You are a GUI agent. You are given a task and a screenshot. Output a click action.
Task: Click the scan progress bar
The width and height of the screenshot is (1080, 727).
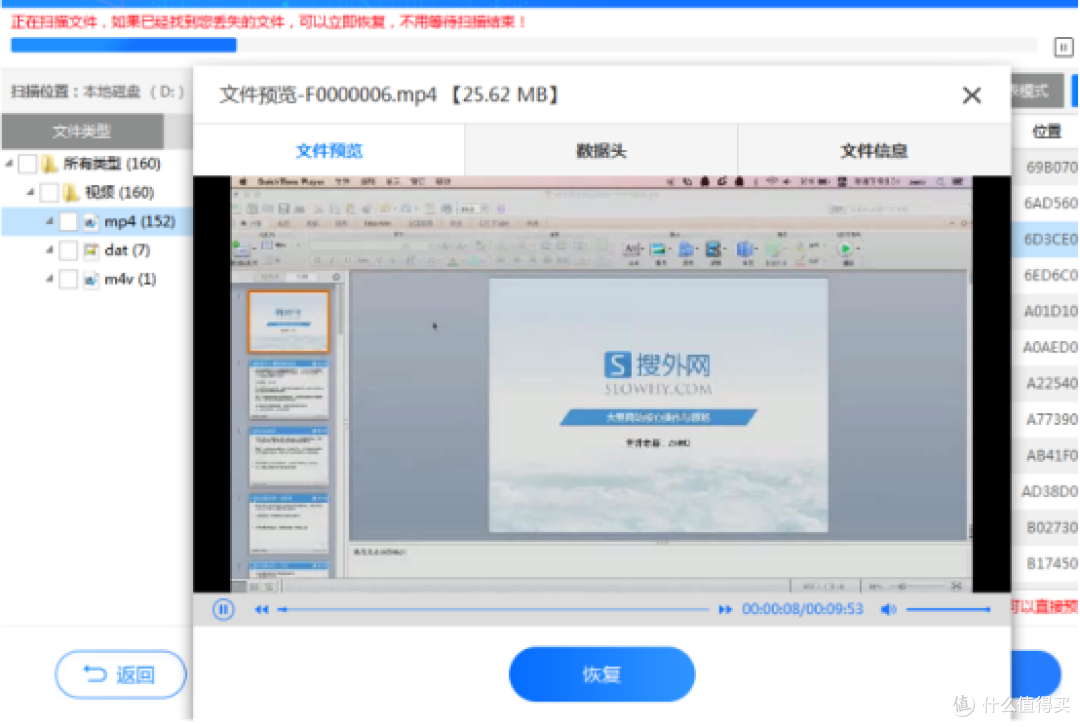point(523,45)
